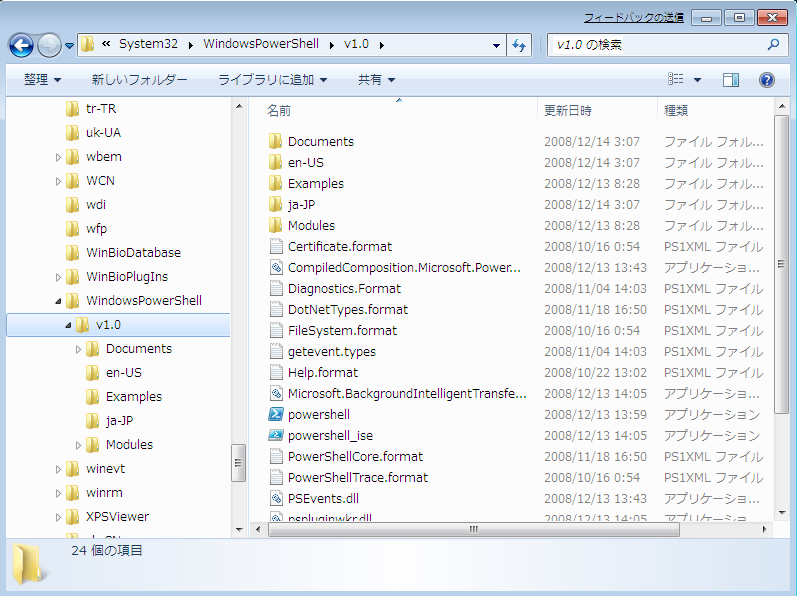Expand the wbem folder in tree

[58, 158]
